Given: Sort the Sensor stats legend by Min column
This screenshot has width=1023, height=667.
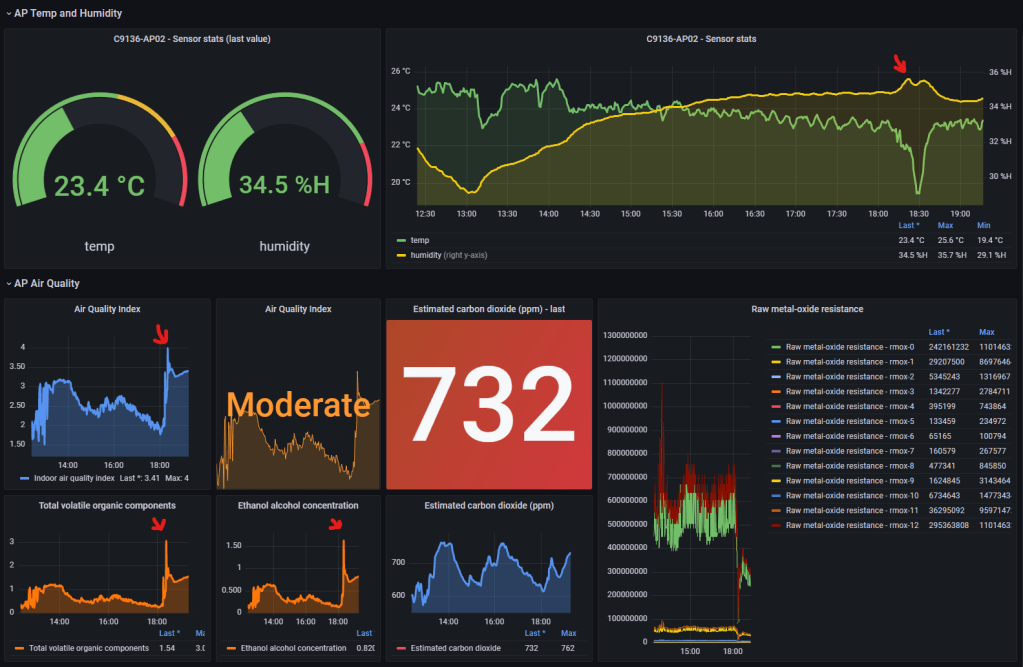Looking at the screenshot, I should click(x=983, y=225).
